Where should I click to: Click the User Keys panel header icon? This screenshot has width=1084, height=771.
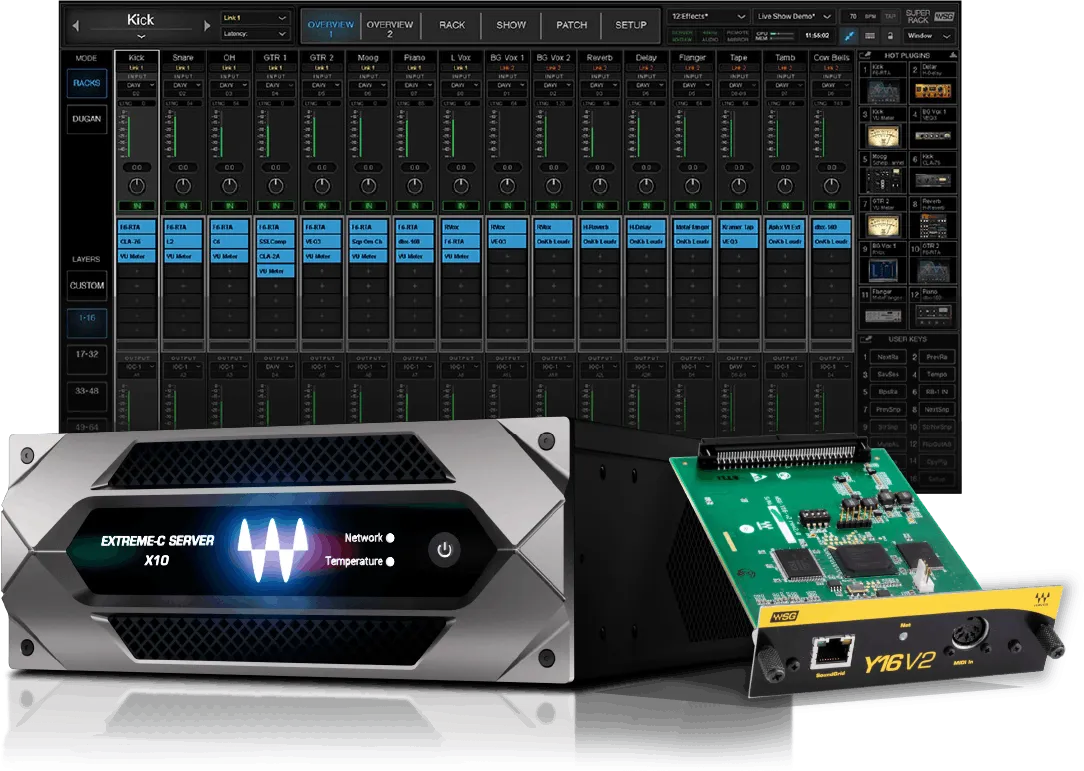click(866, 340)
